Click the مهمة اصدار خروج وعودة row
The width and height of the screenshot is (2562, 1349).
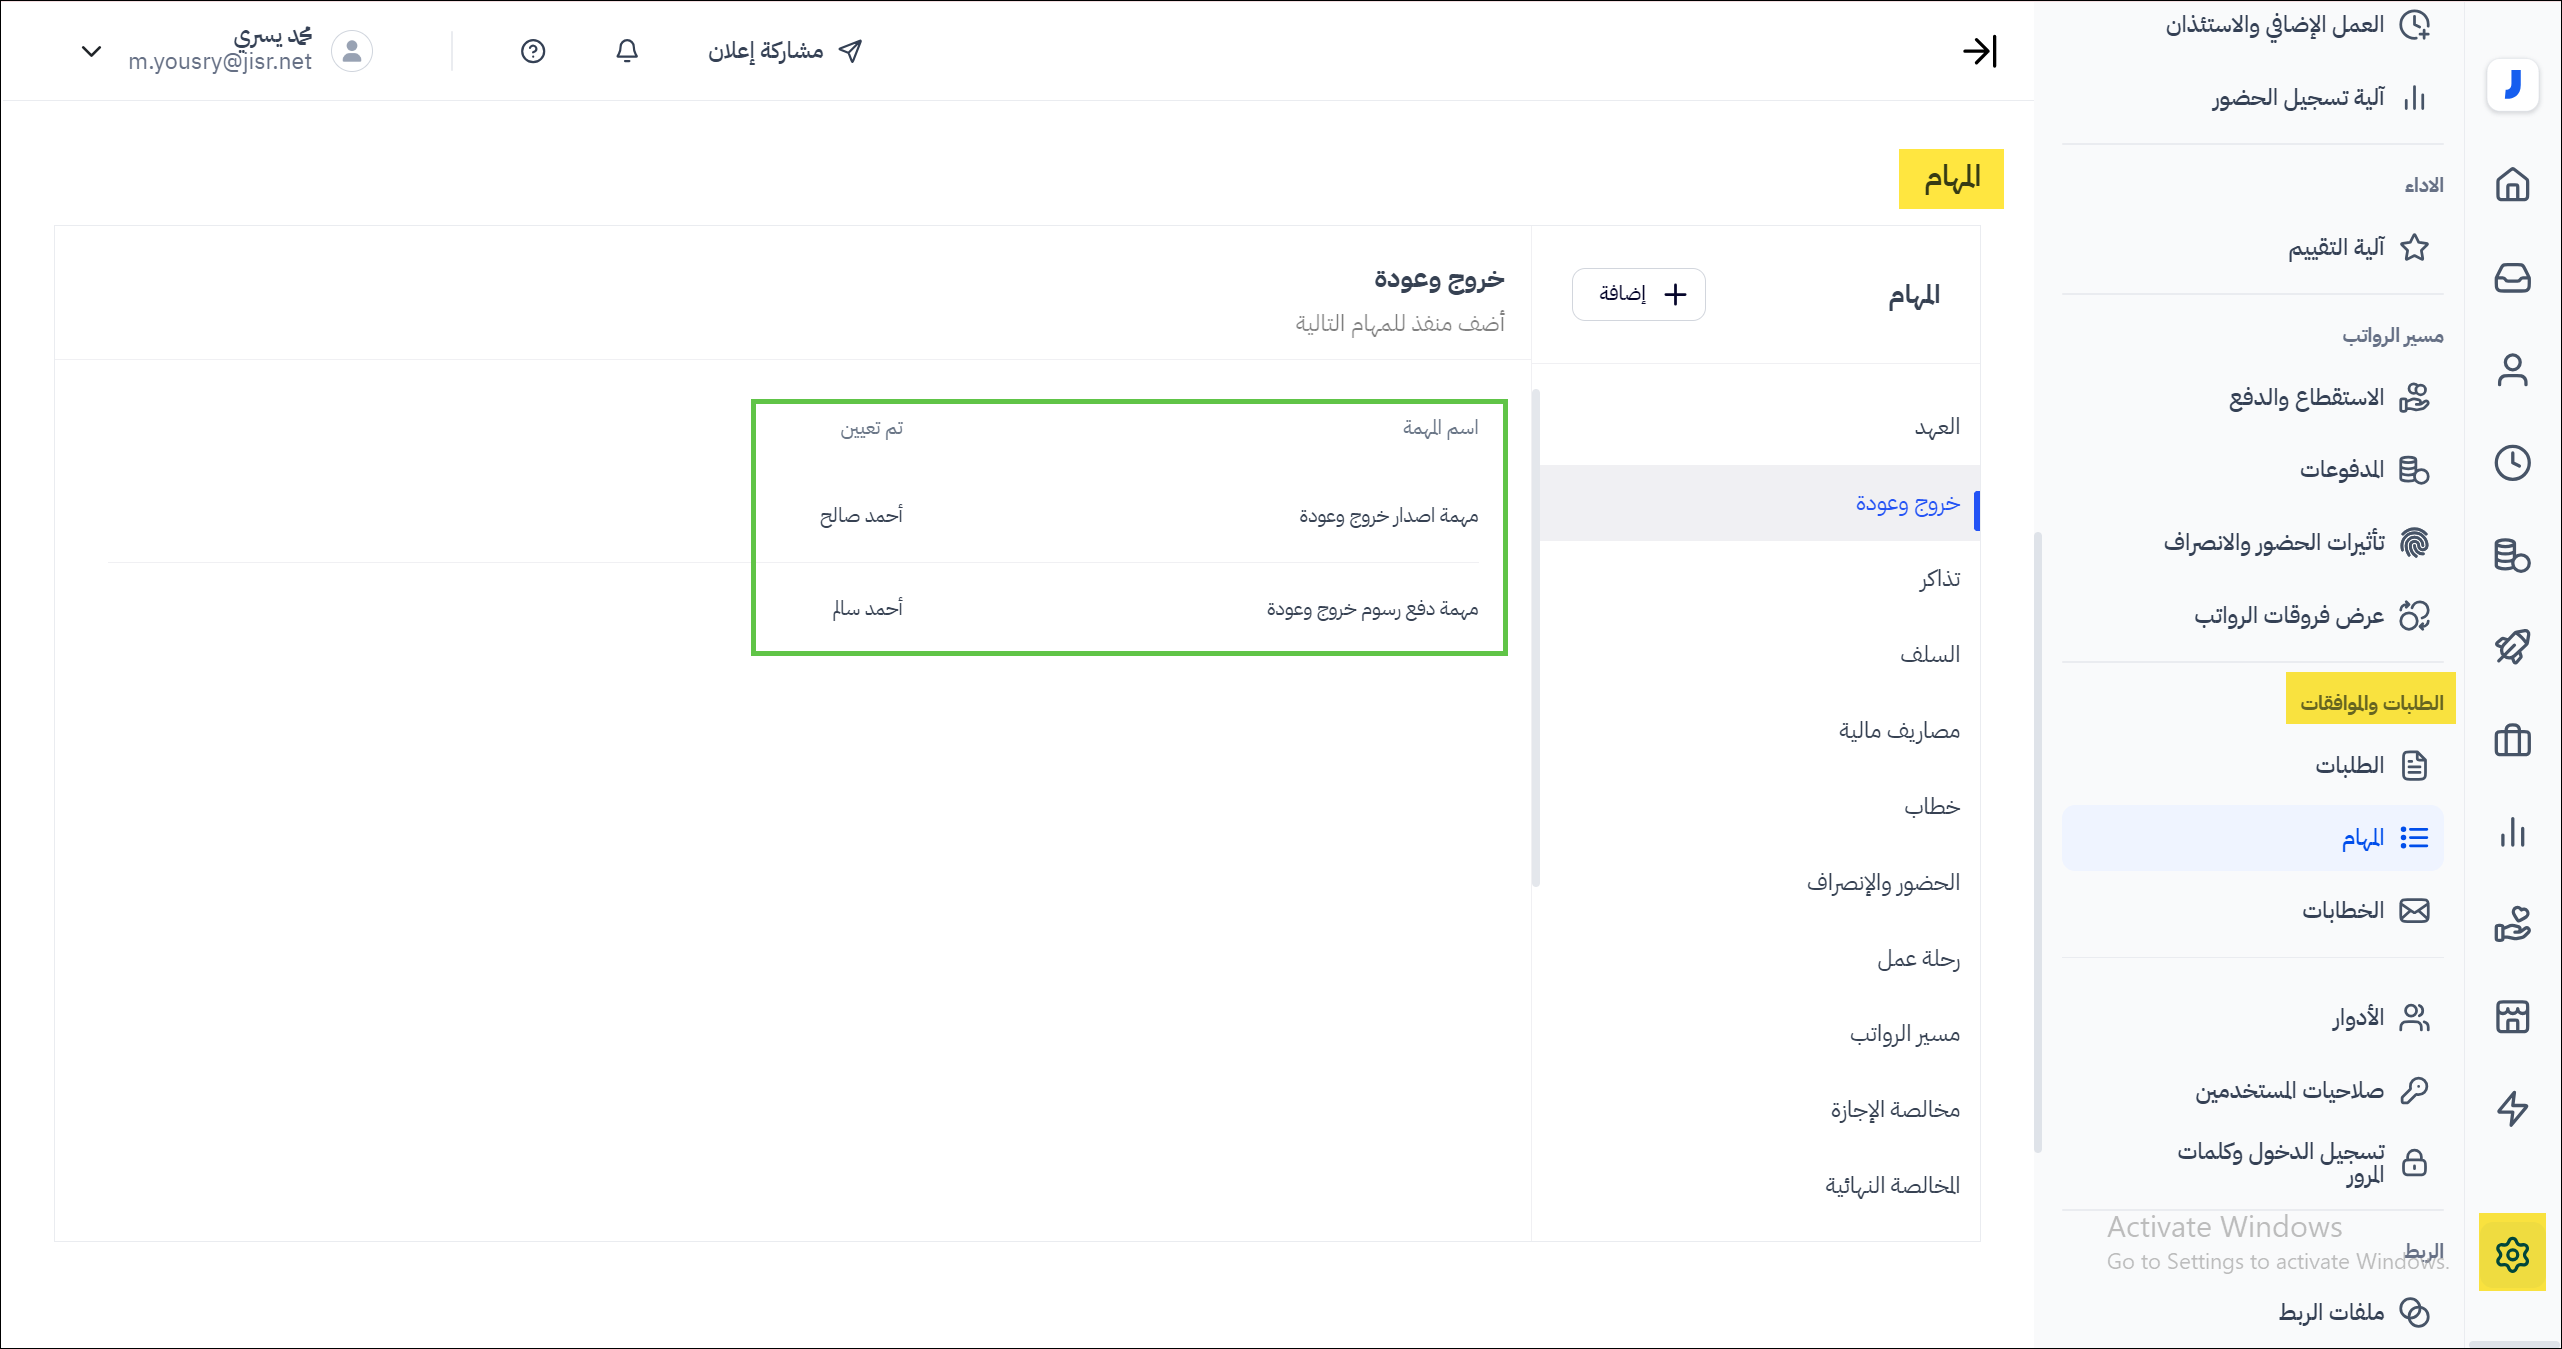click(1387, 516)
